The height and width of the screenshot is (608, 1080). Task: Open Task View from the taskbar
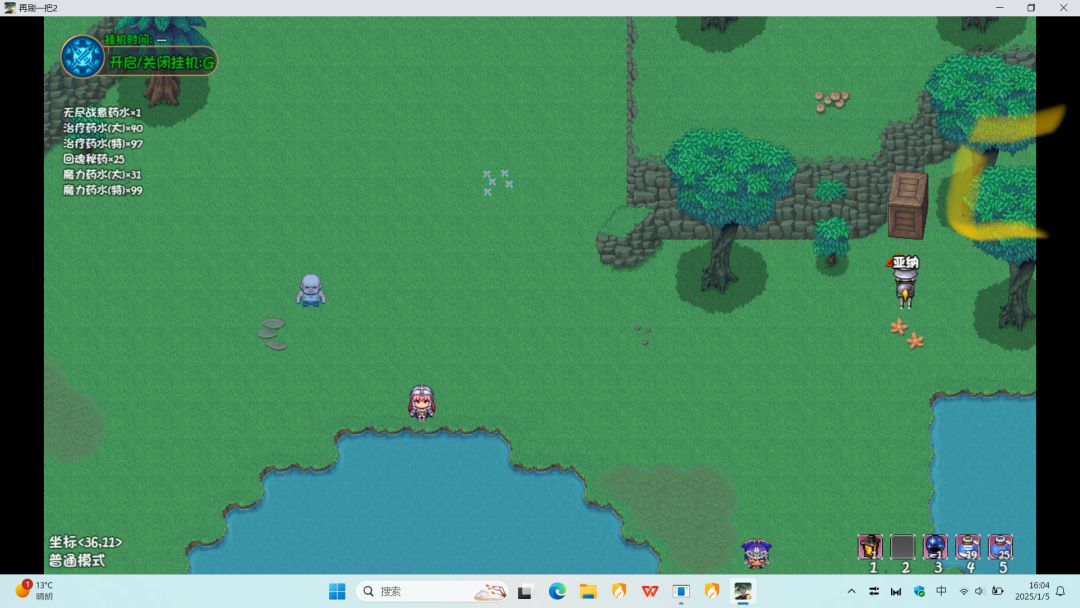(x=525, y=591)
